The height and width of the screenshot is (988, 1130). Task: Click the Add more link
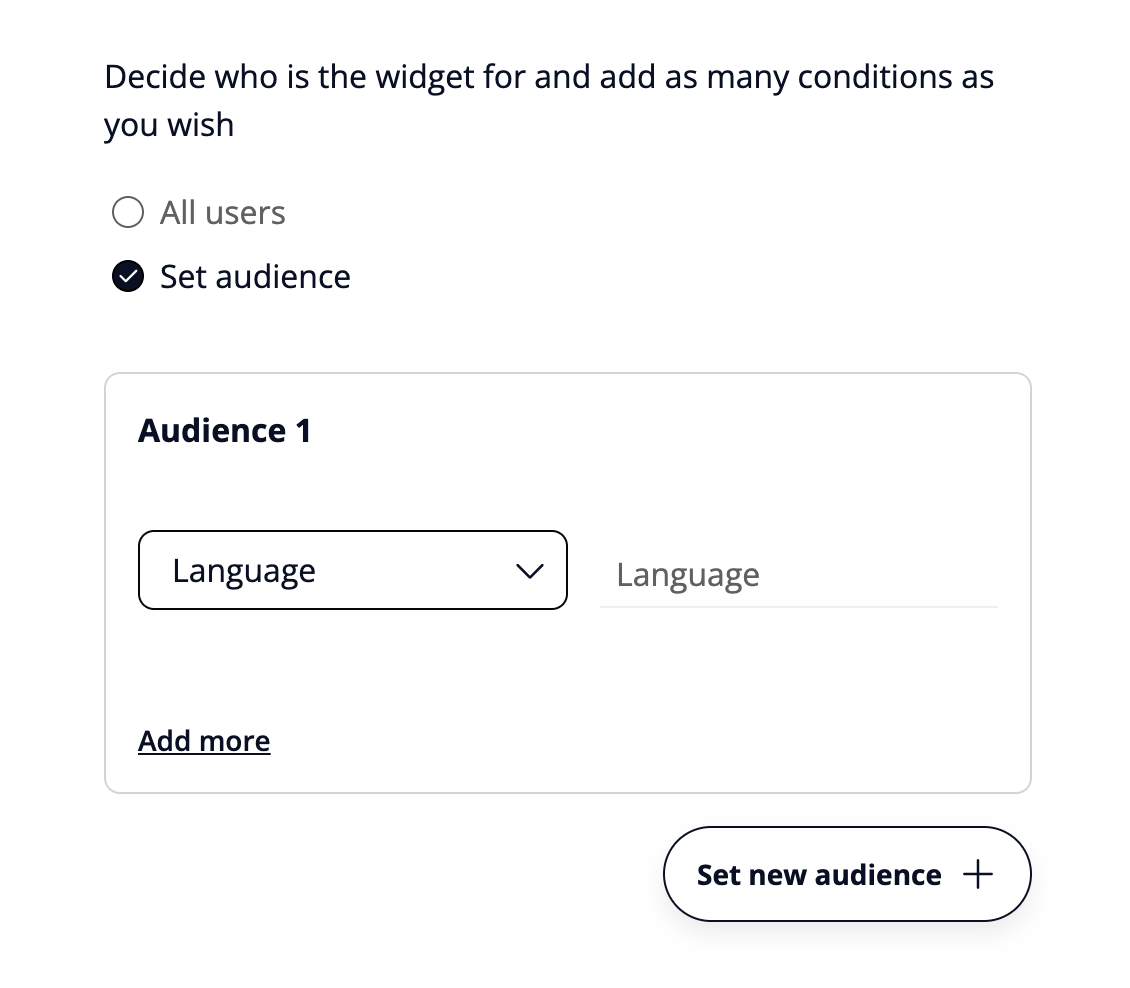click(x=204, y=741)
